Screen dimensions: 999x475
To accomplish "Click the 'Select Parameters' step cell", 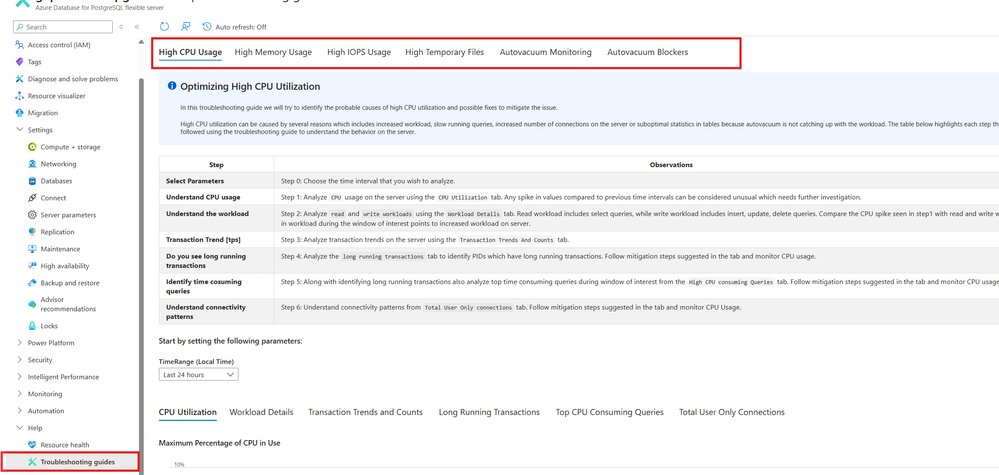I will pos(217,181).
